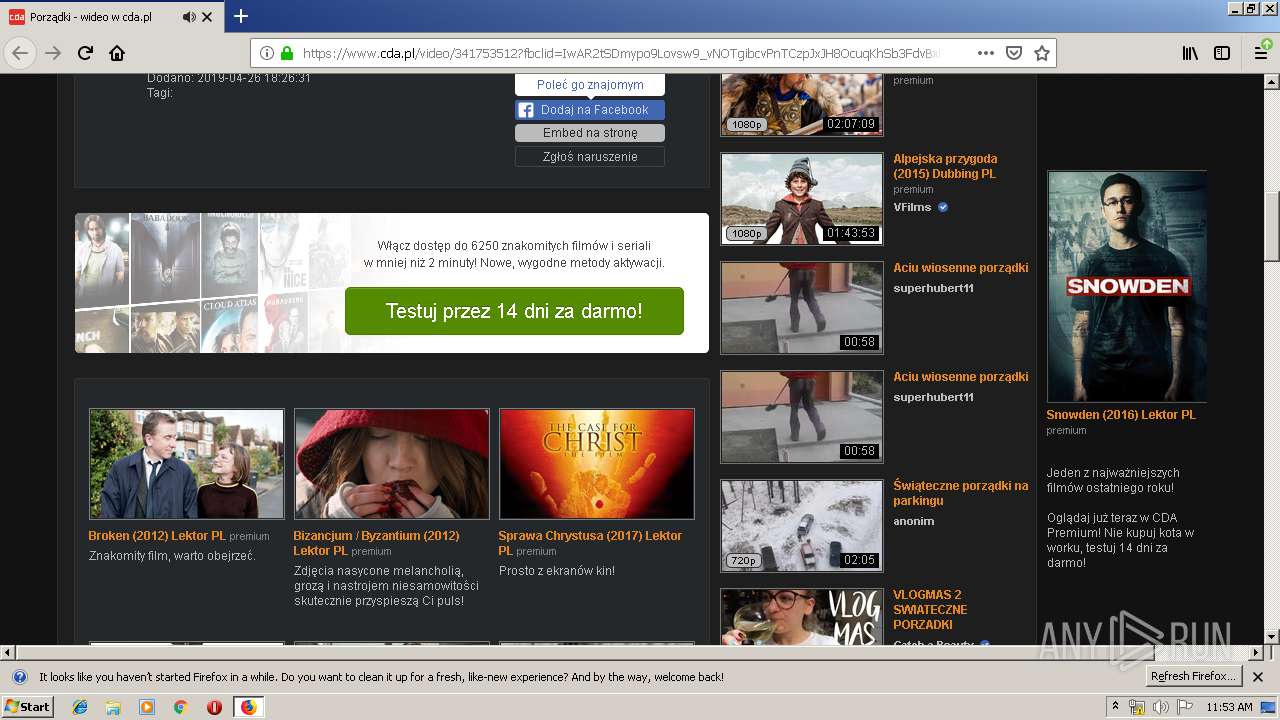Open Bizancjum movie thumbnail
The height and width of the screenshot is (720, 1280).
(392, 464)
